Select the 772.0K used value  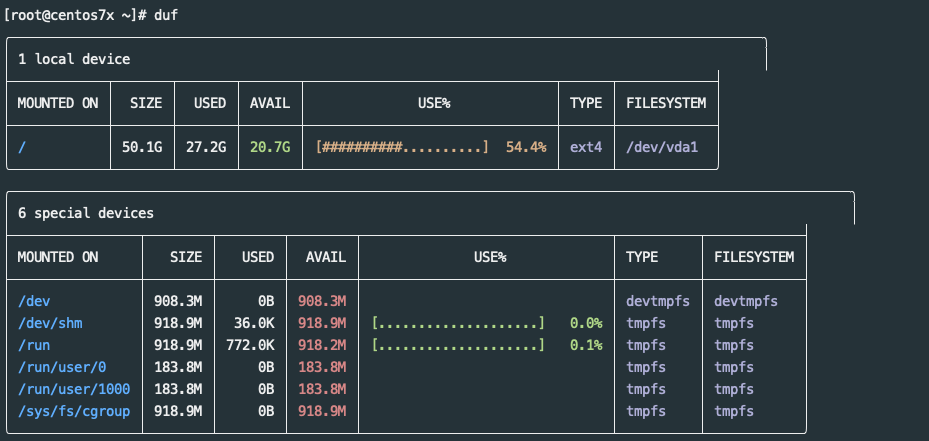(x=250, y=345)
